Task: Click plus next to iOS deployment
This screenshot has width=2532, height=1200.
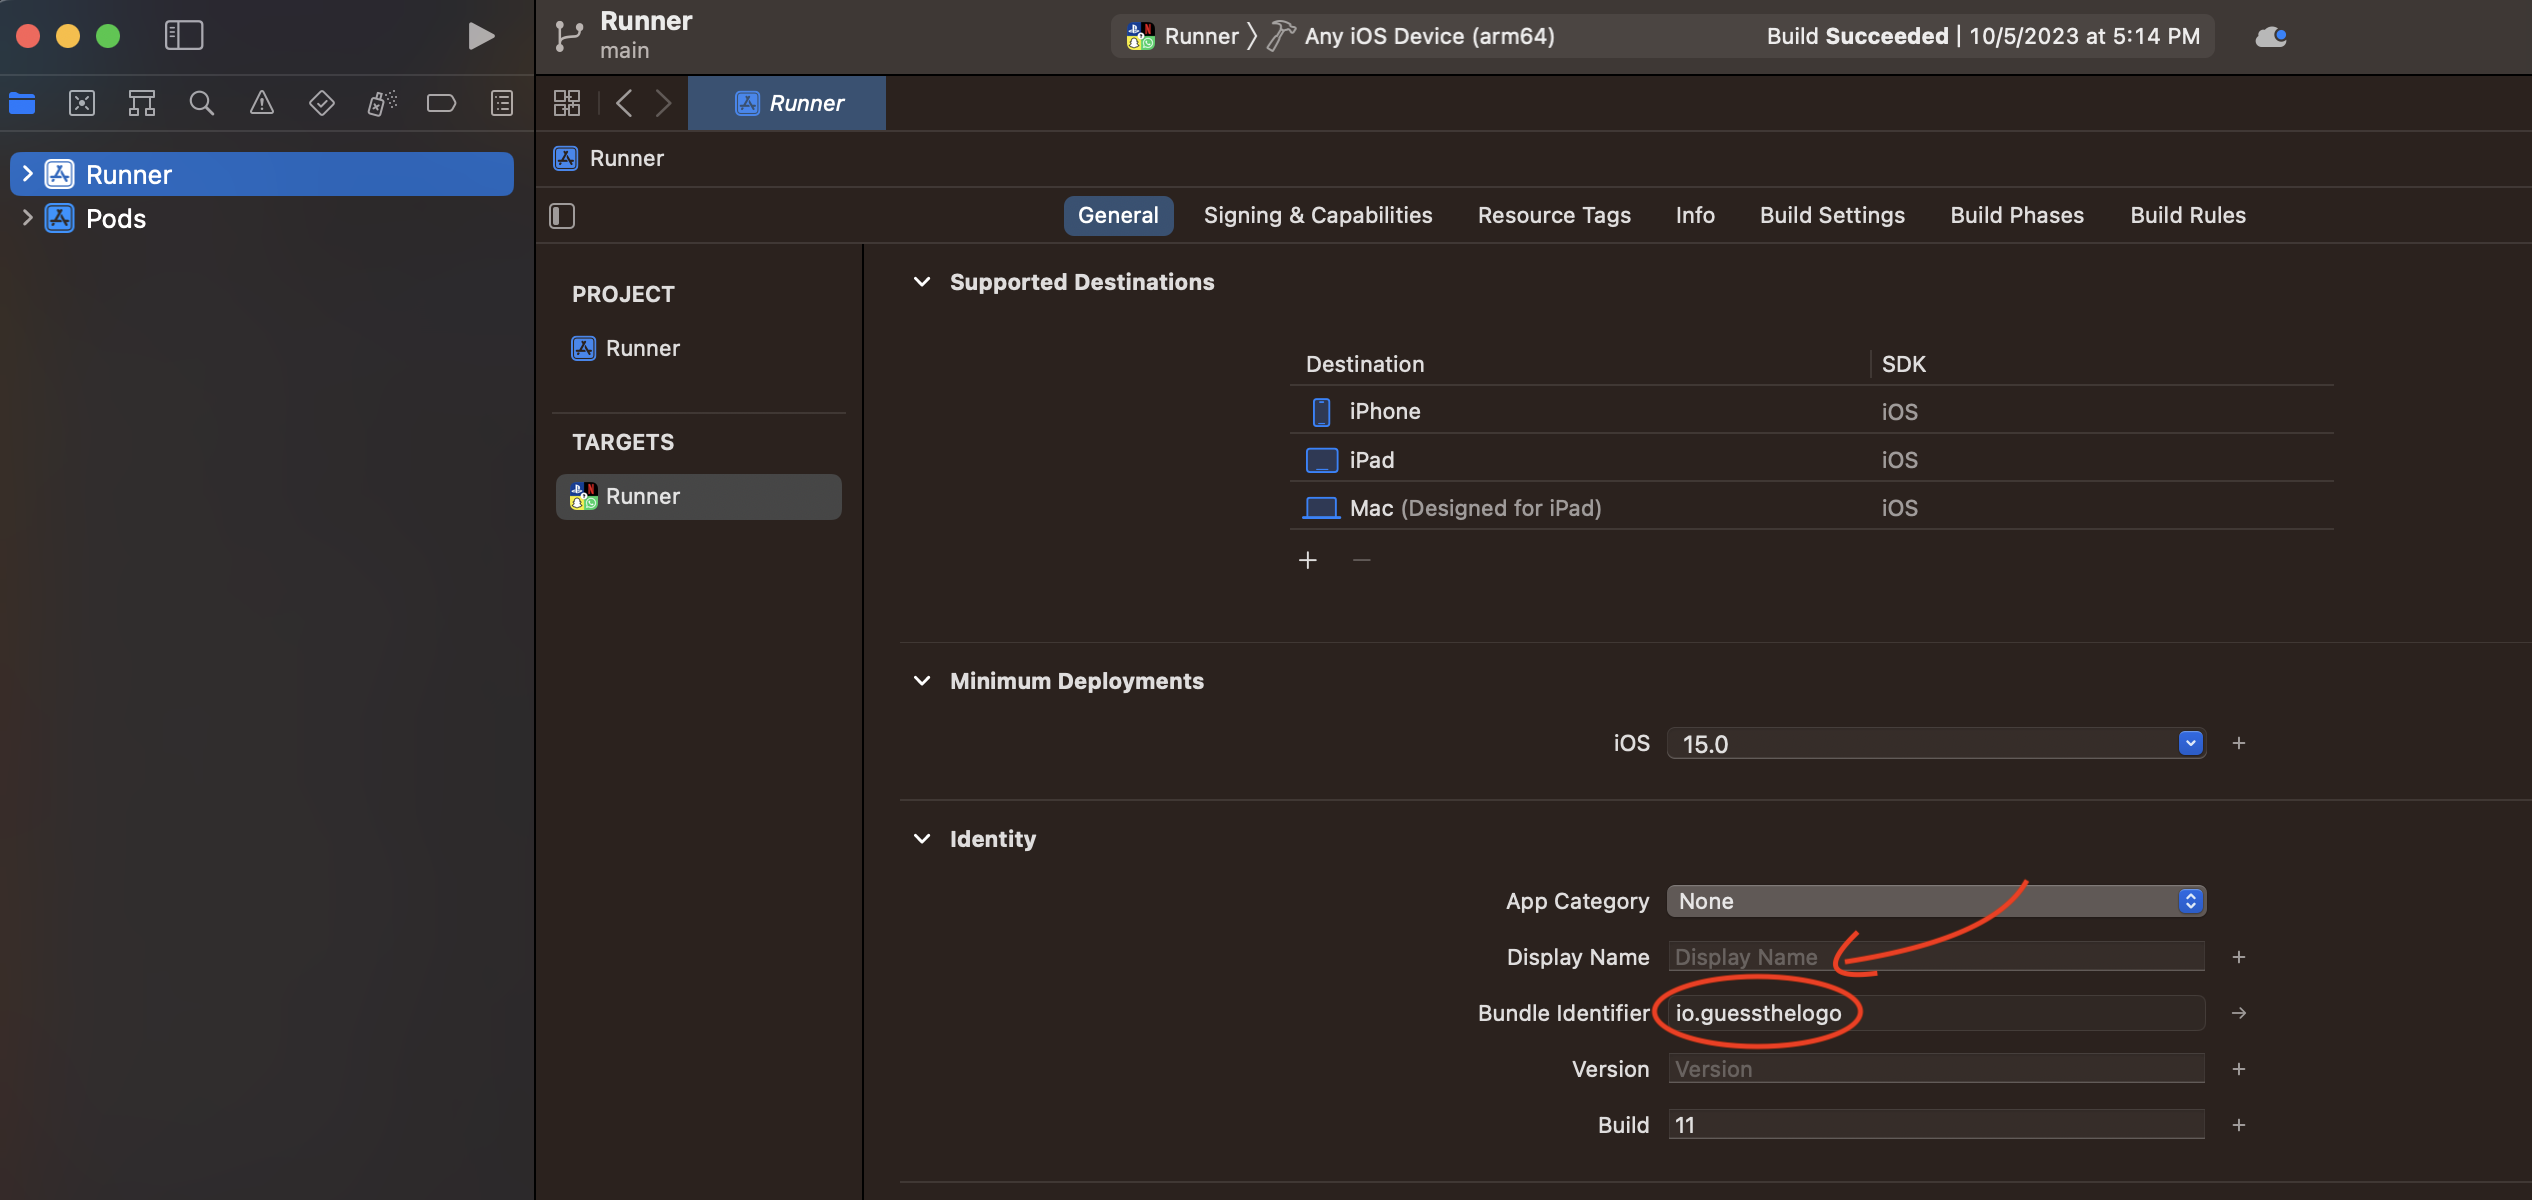Action: click(2239, 743)
